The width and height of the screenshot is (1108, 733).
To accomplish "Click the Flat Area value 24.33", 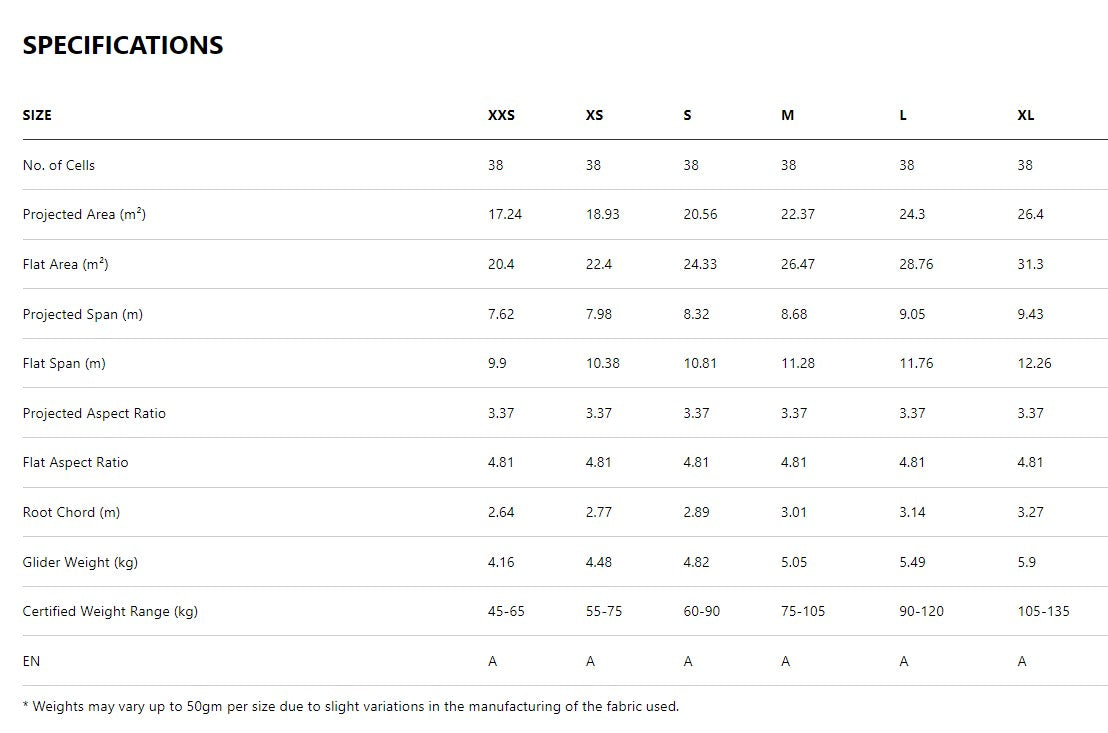I will click(x=700, y=264).
